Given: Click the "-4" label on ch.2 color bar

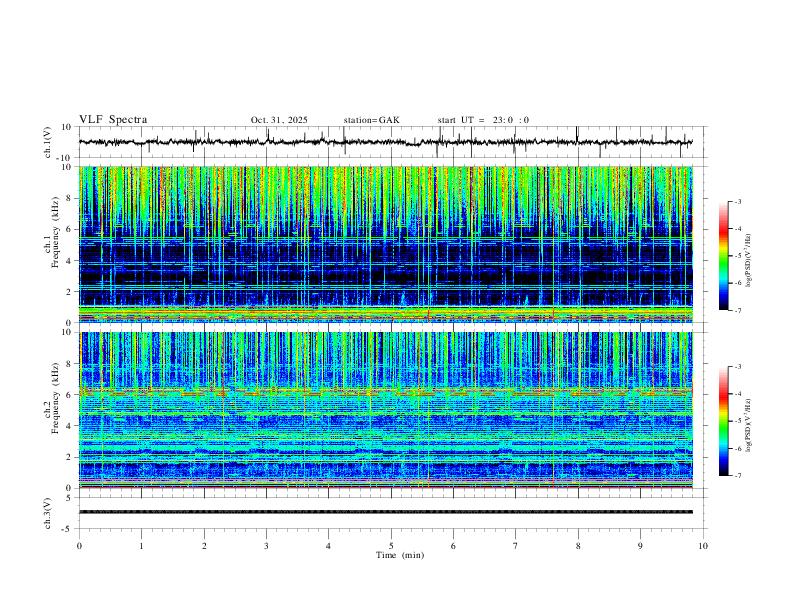Looking at the screenshot, I should click(x=738, y=394).
